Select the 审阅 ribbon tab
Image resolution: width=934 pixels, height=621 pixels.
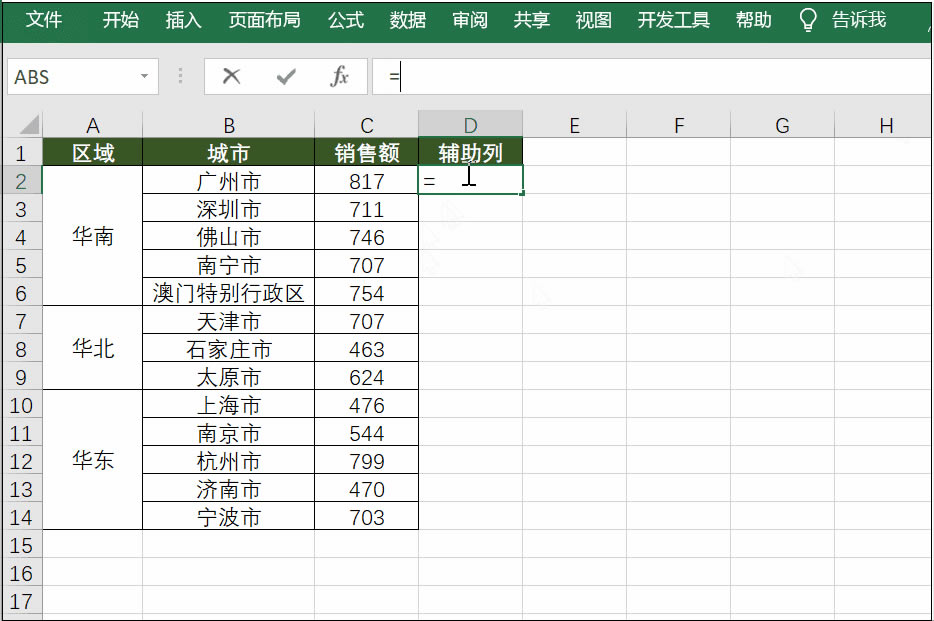tap(469, 19)
